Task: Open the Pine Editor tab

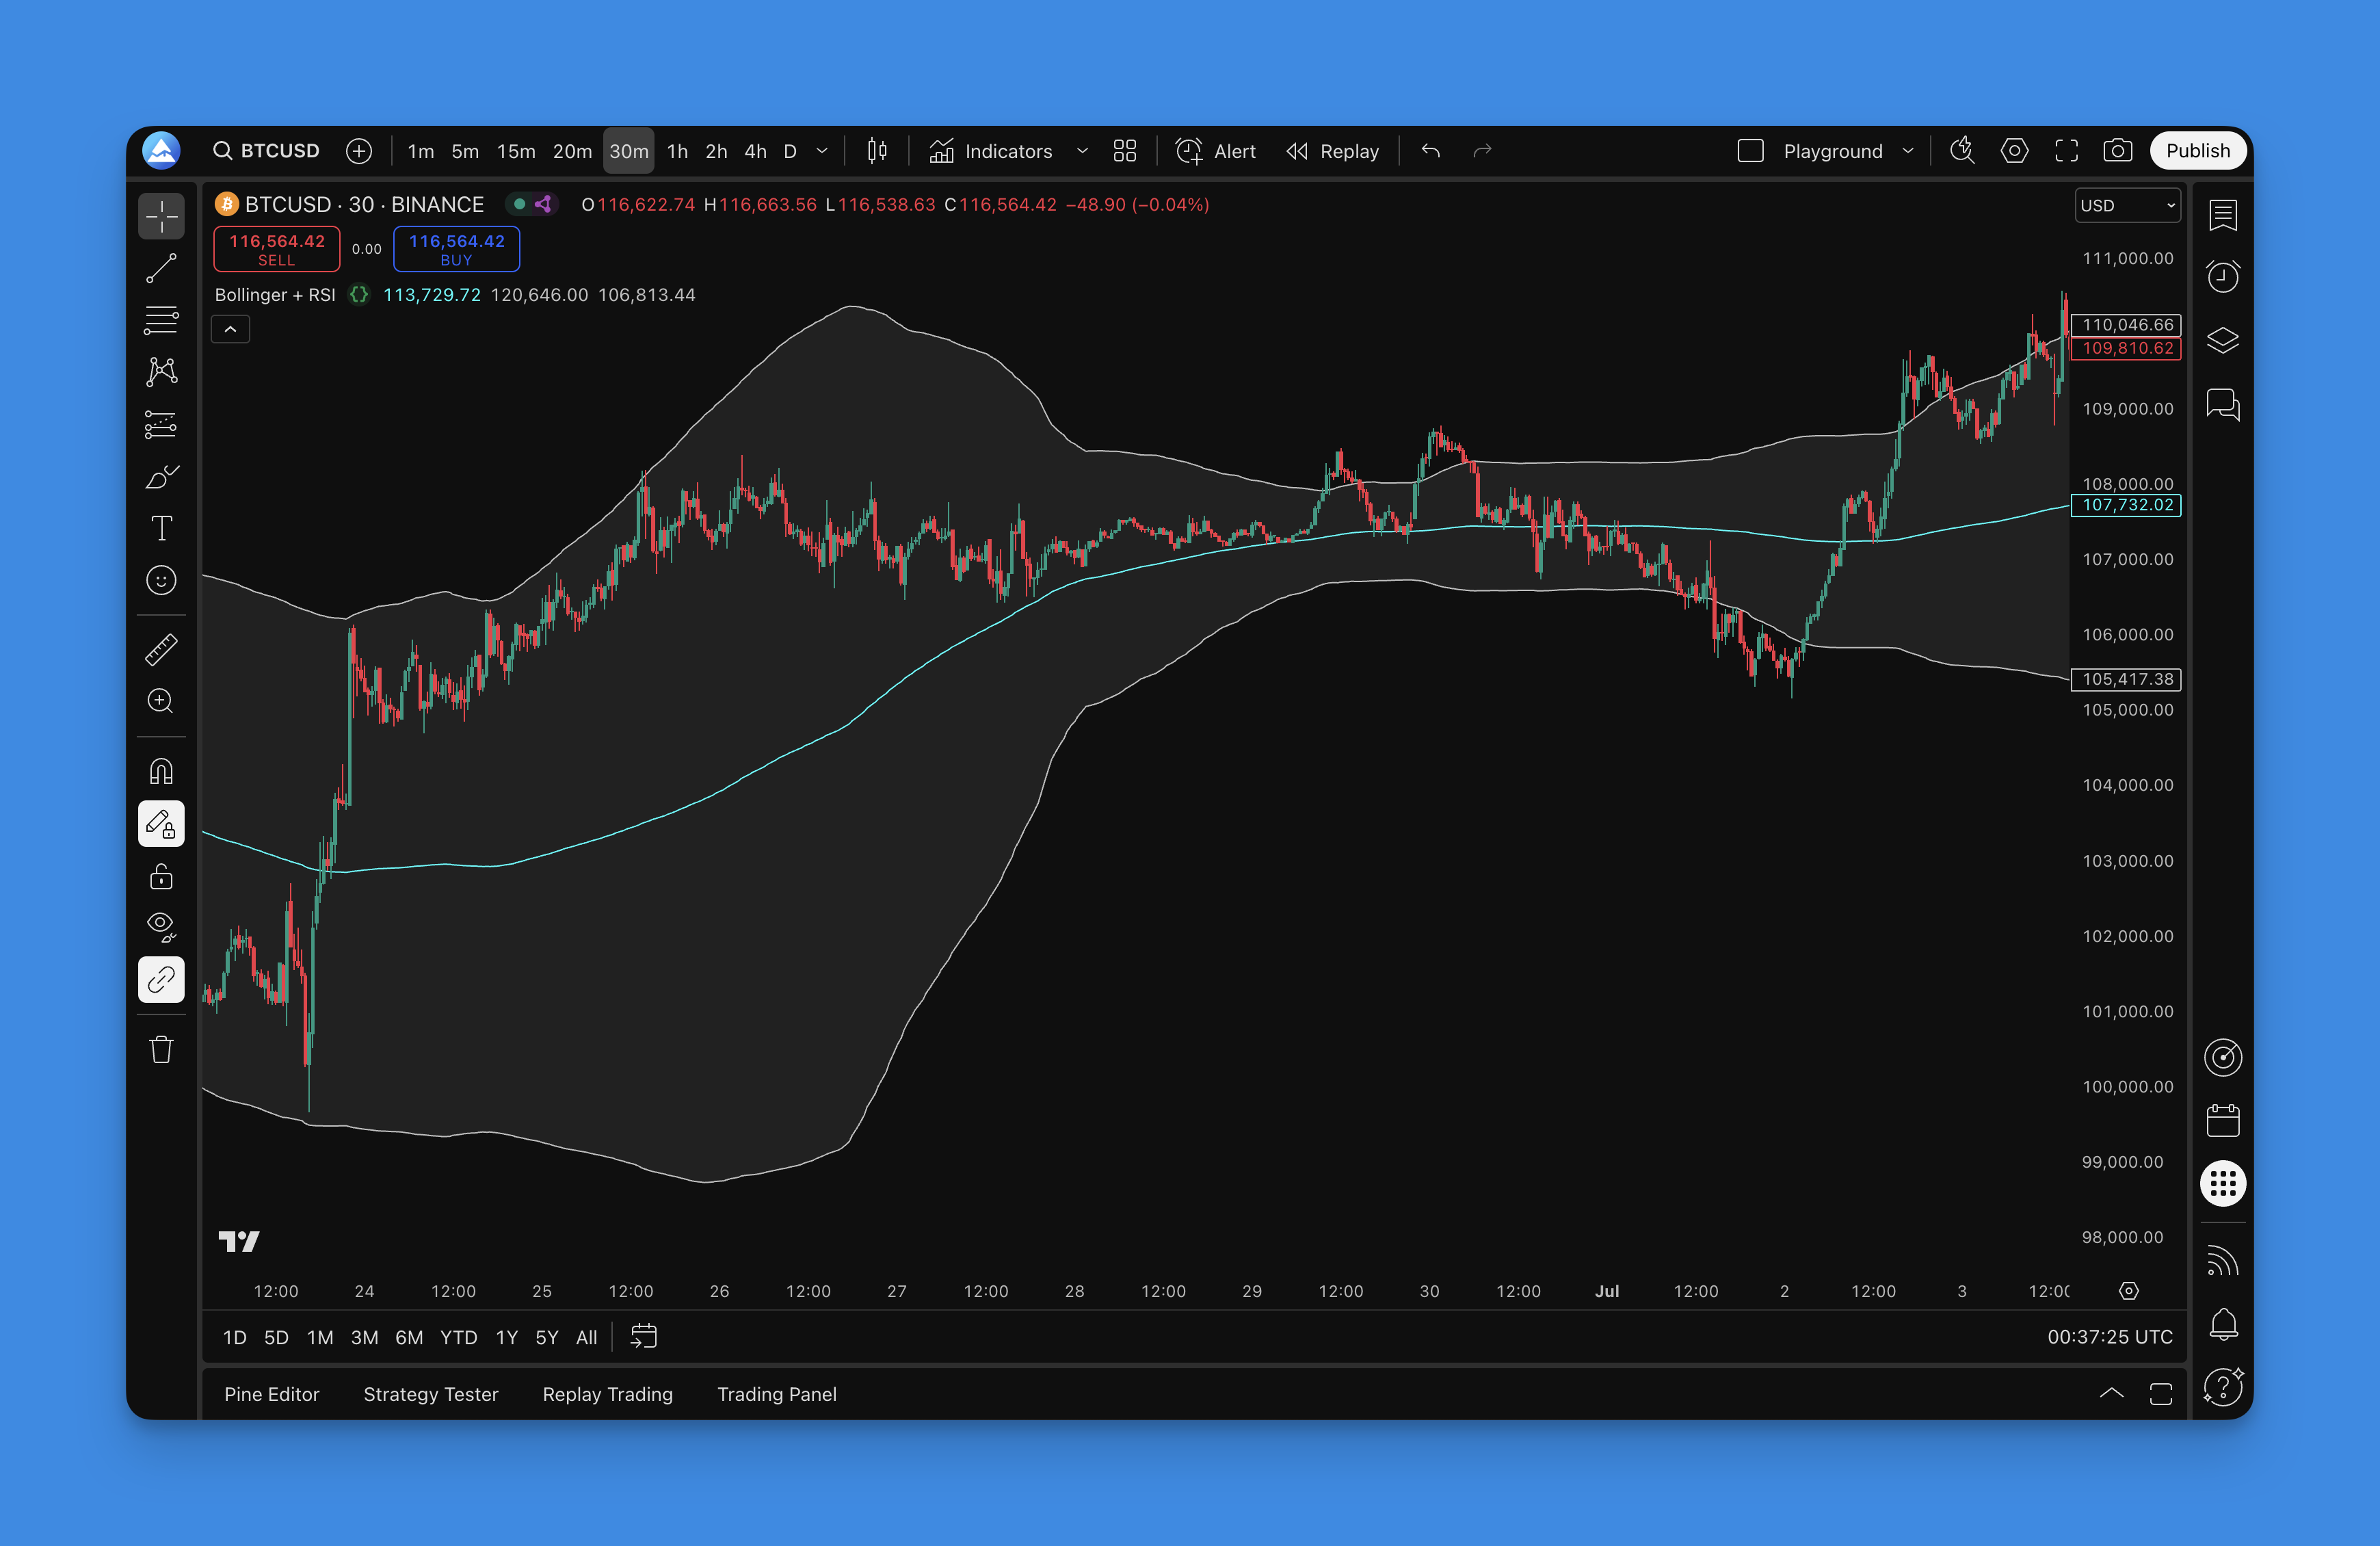Action: click(272, 1394)
